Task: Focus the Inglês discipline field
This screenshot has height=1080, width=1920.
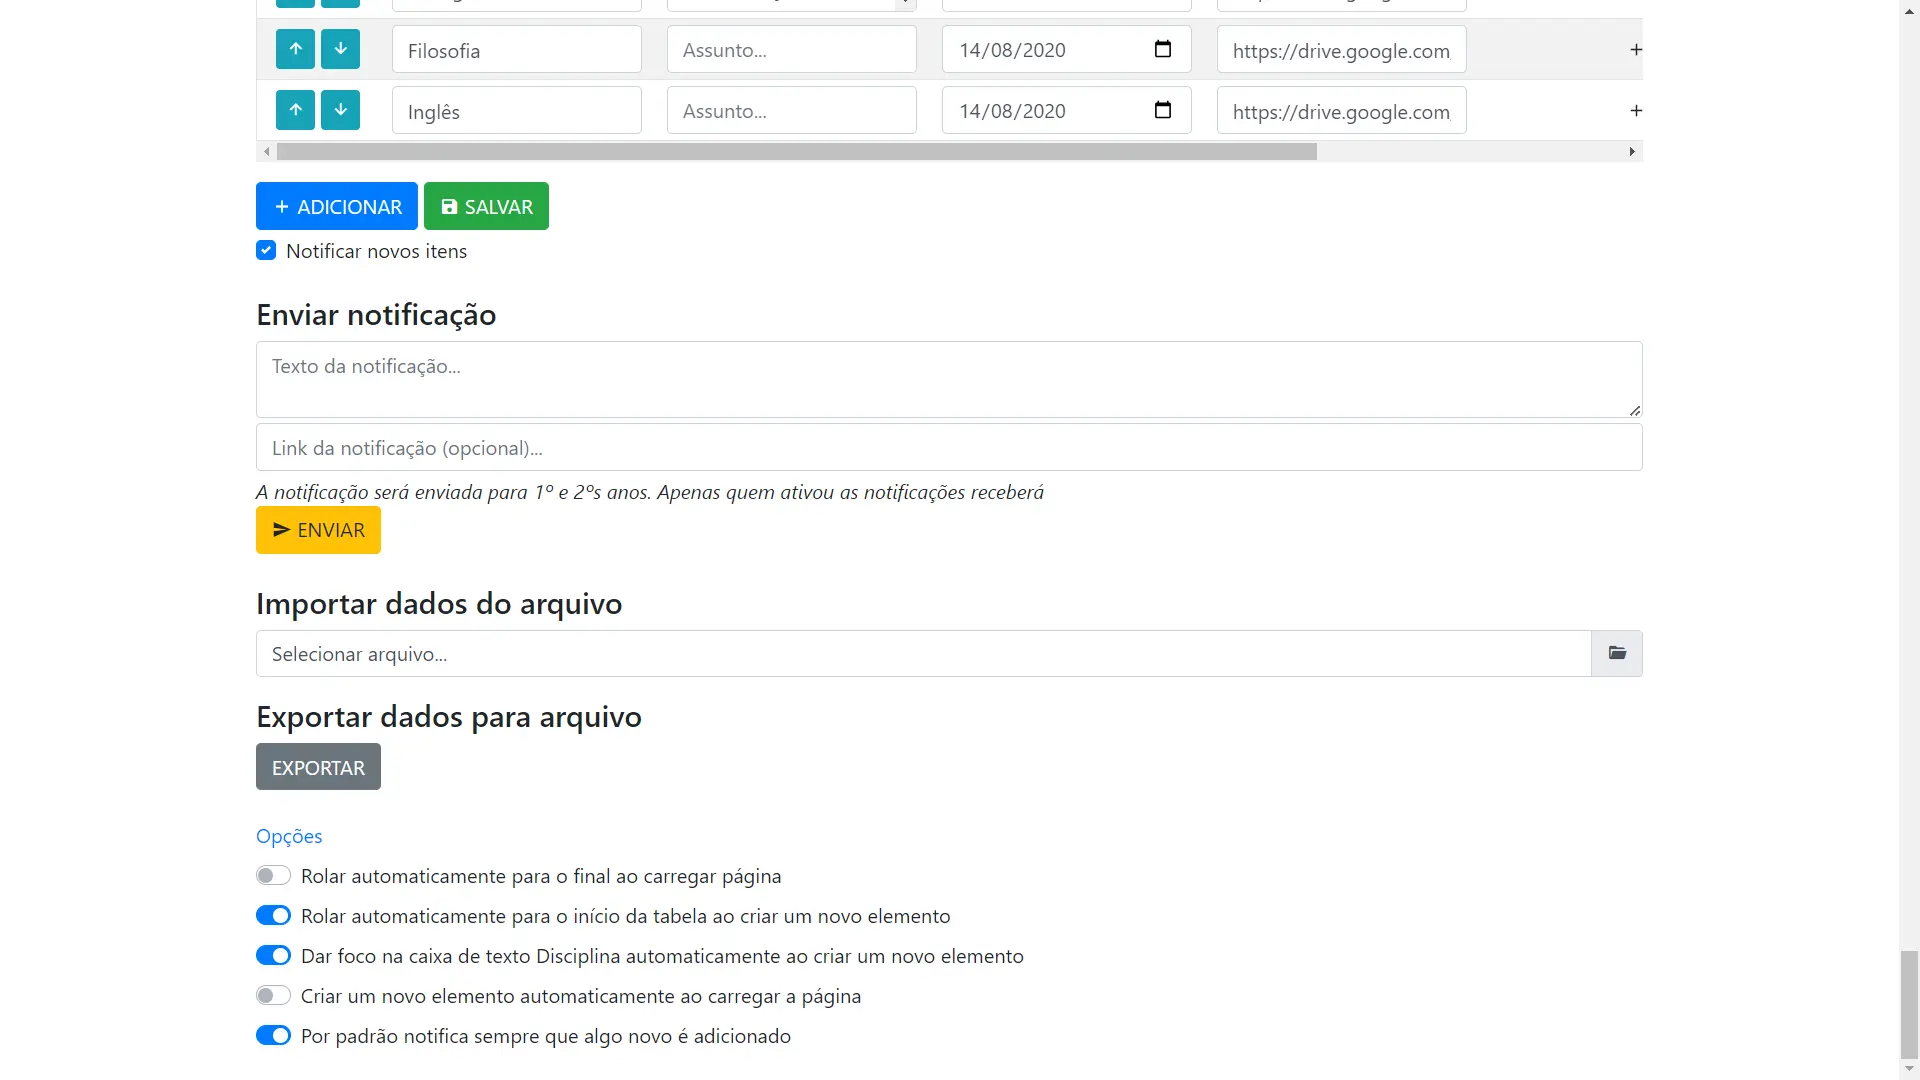Action: coord(517,110)
